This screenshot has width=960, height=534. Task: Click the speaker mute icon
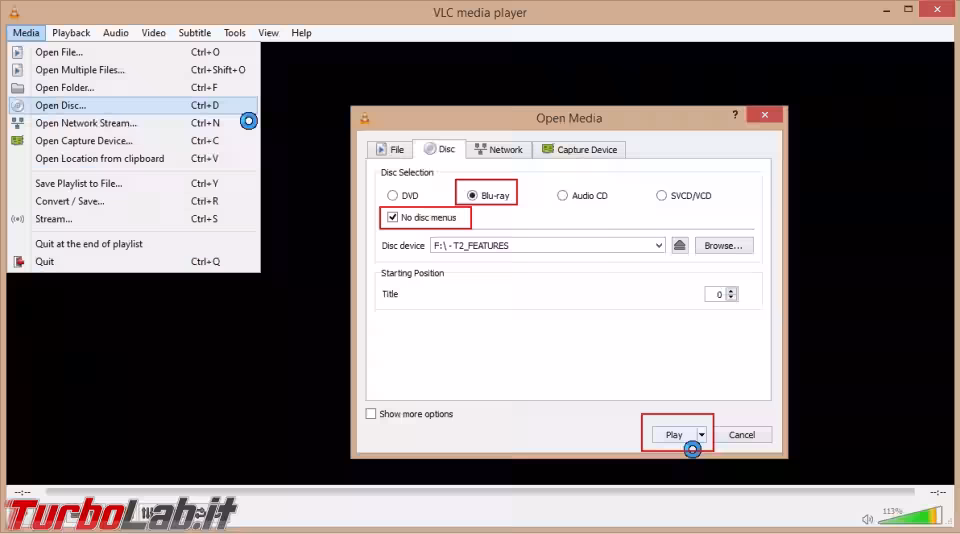867,519
